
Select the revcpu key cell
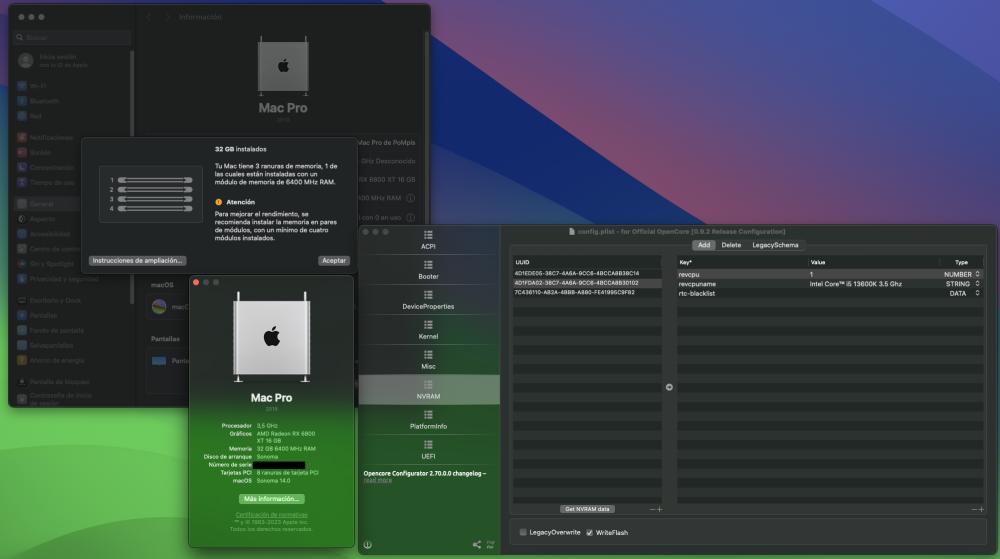[742, 274]
